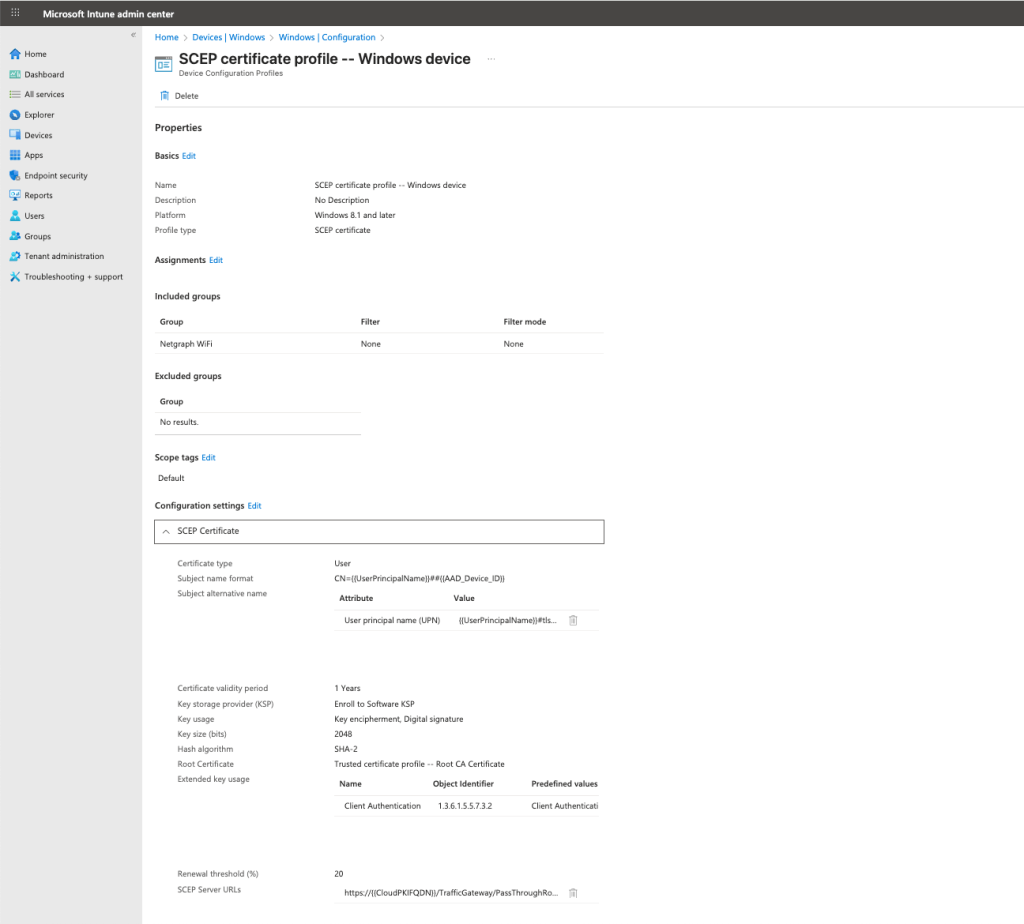This screenshot has height=924, width=1024.
Task: Click the Home icon in sidebar
Action: pyautogui.click(x=15, y=54)
